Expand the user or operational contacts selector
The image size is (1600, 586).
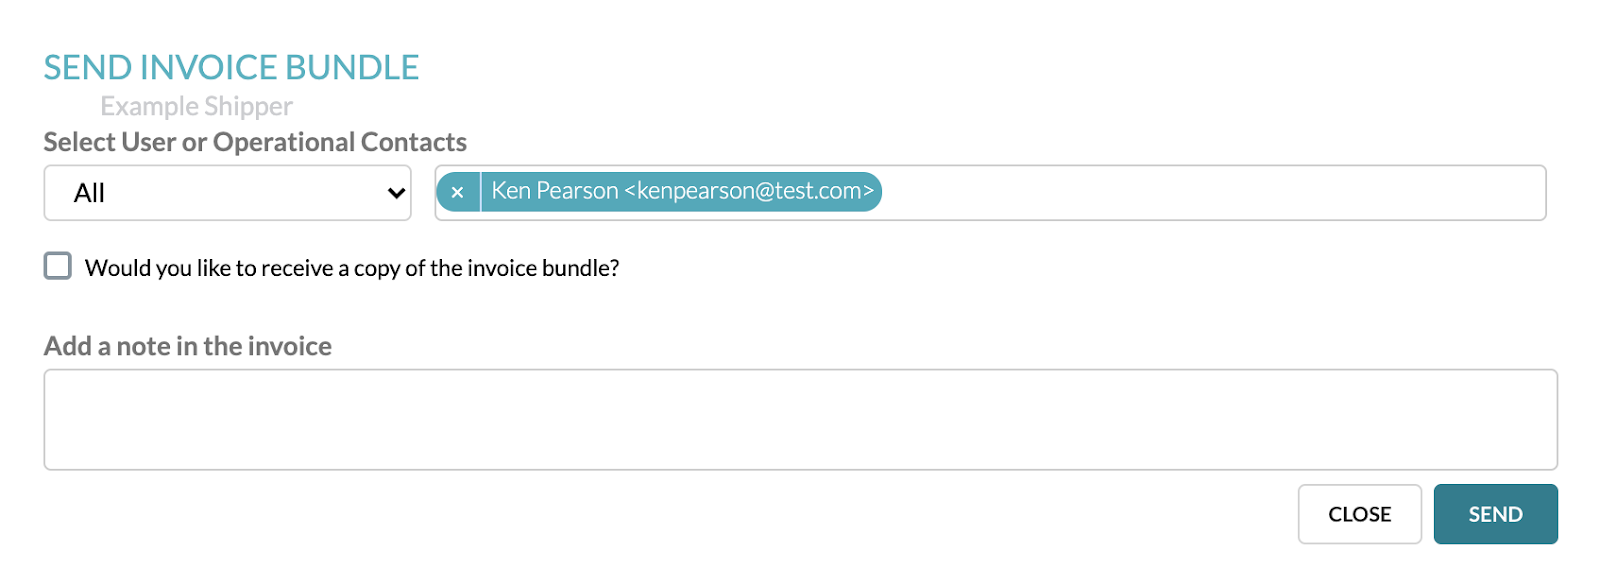pyautogui.click(x=227, y=192)
